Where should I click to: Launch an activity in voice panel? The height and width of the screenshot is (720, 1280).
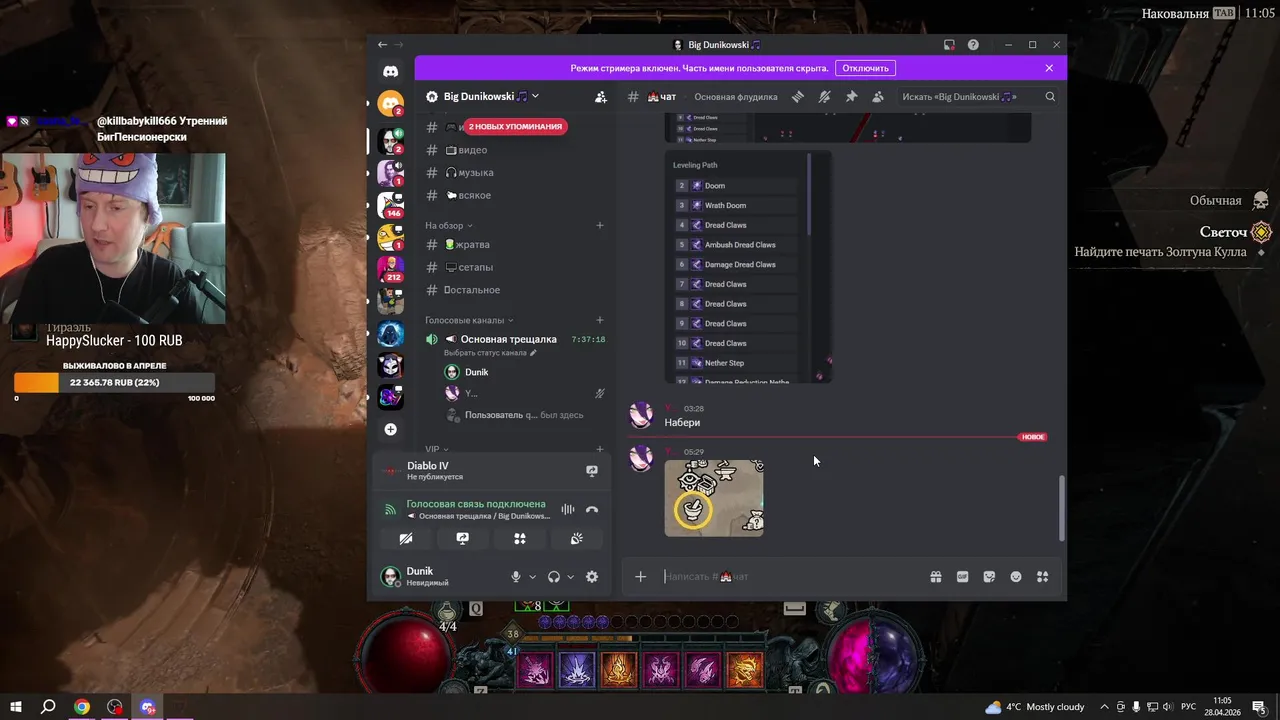(520, 538)
